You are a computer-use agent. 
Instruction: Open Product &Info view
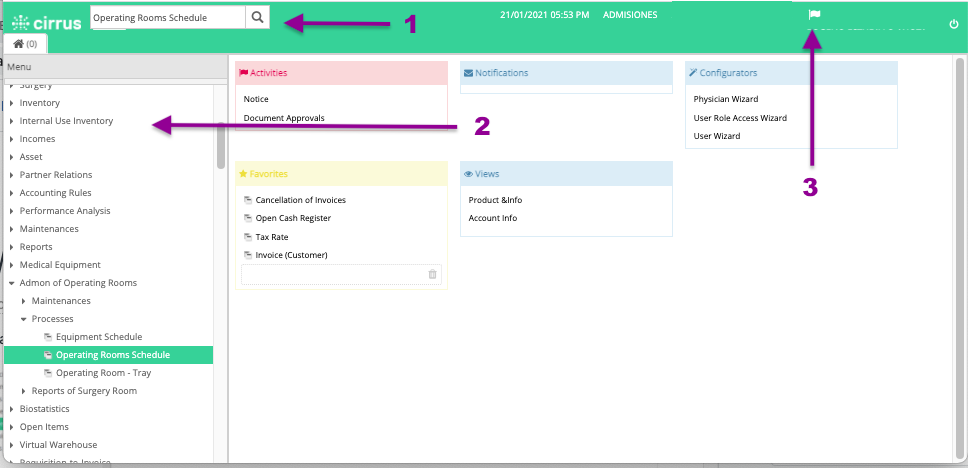(495, 200)
